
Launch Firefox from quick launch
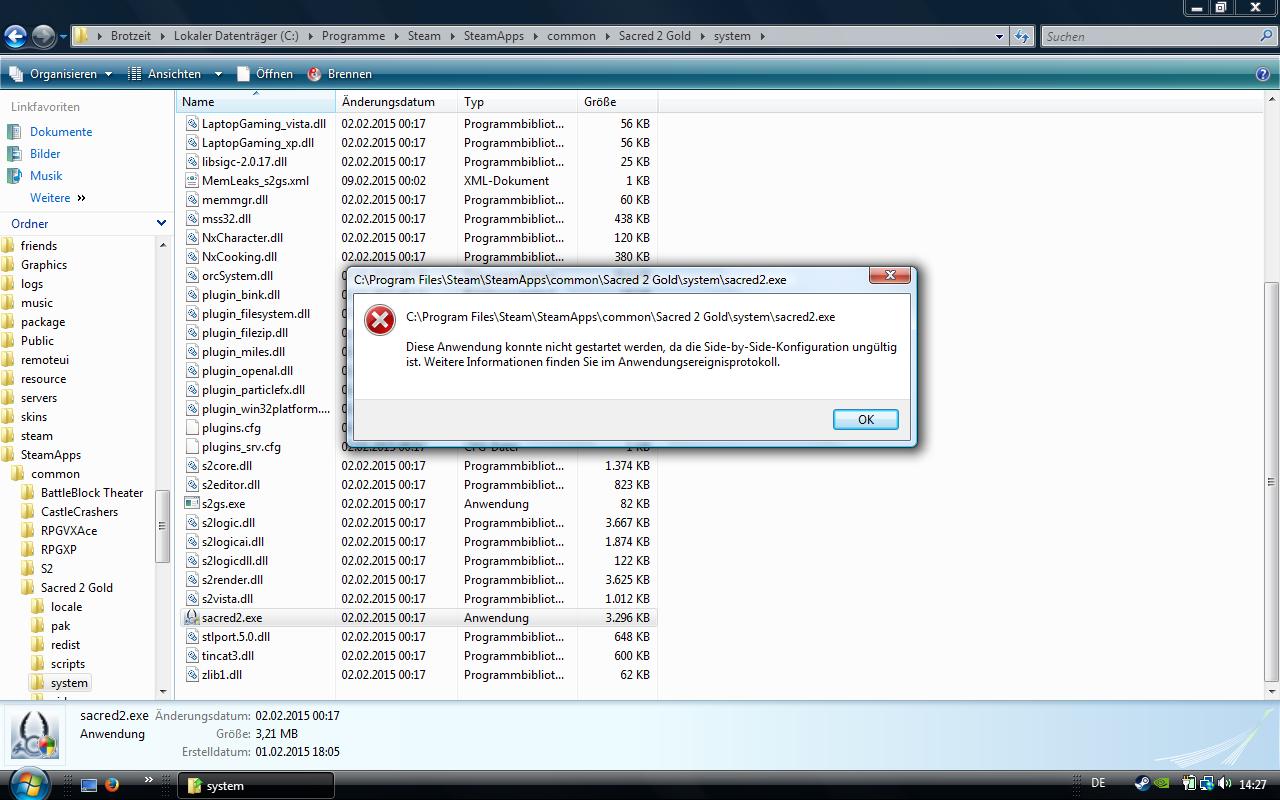coord(111,785)
